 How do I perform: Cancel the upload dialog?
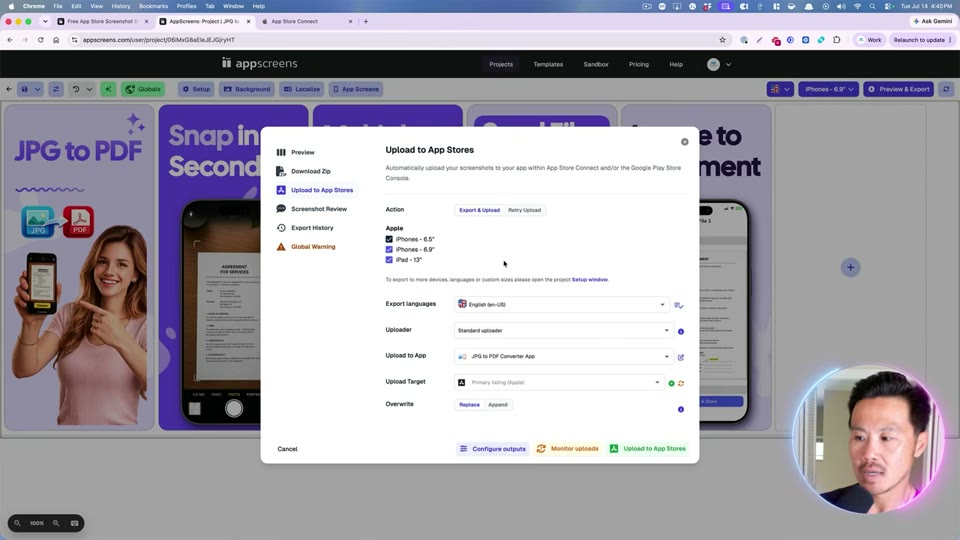[x=287, y=449]
